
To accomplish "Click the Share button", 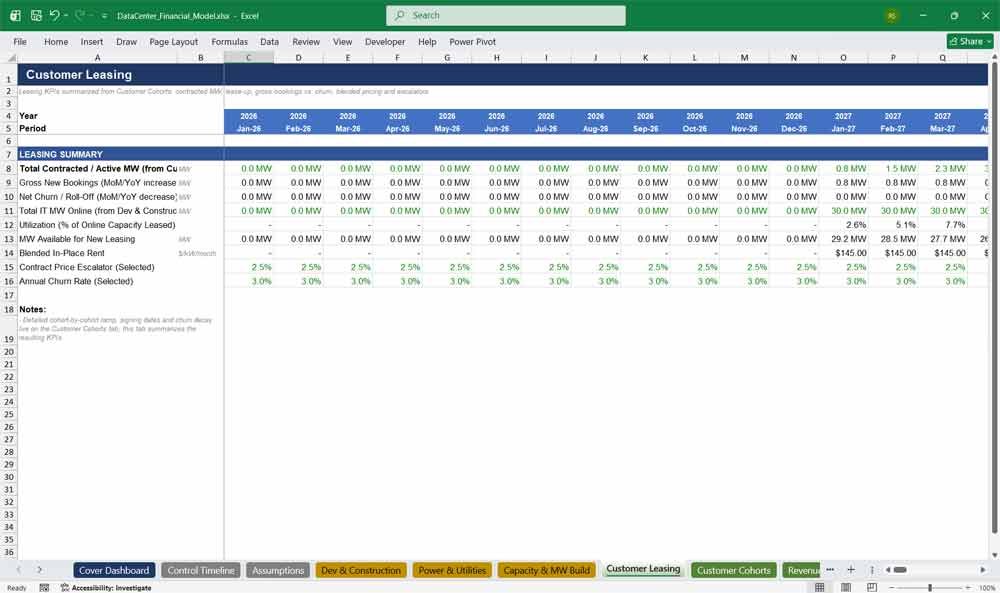I will click(x=970, y=41).
